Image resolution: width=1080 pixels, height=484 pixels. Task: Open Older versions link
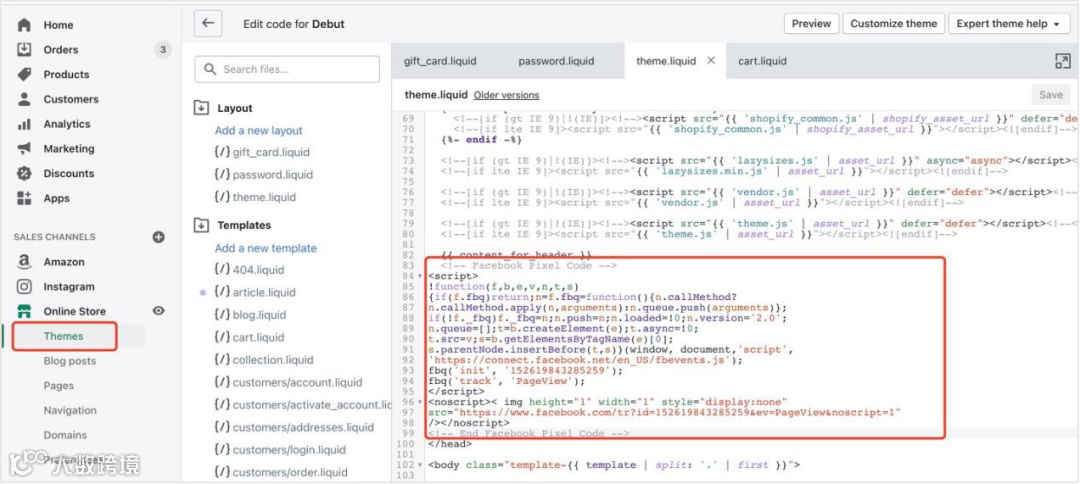point(506,95)
